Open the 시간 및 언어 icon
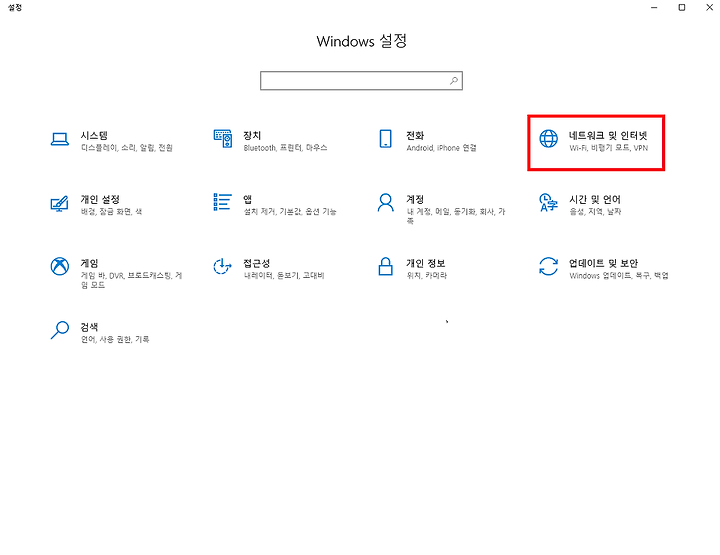The height and width of the screenshot is (555, 720). click(548, 202)
